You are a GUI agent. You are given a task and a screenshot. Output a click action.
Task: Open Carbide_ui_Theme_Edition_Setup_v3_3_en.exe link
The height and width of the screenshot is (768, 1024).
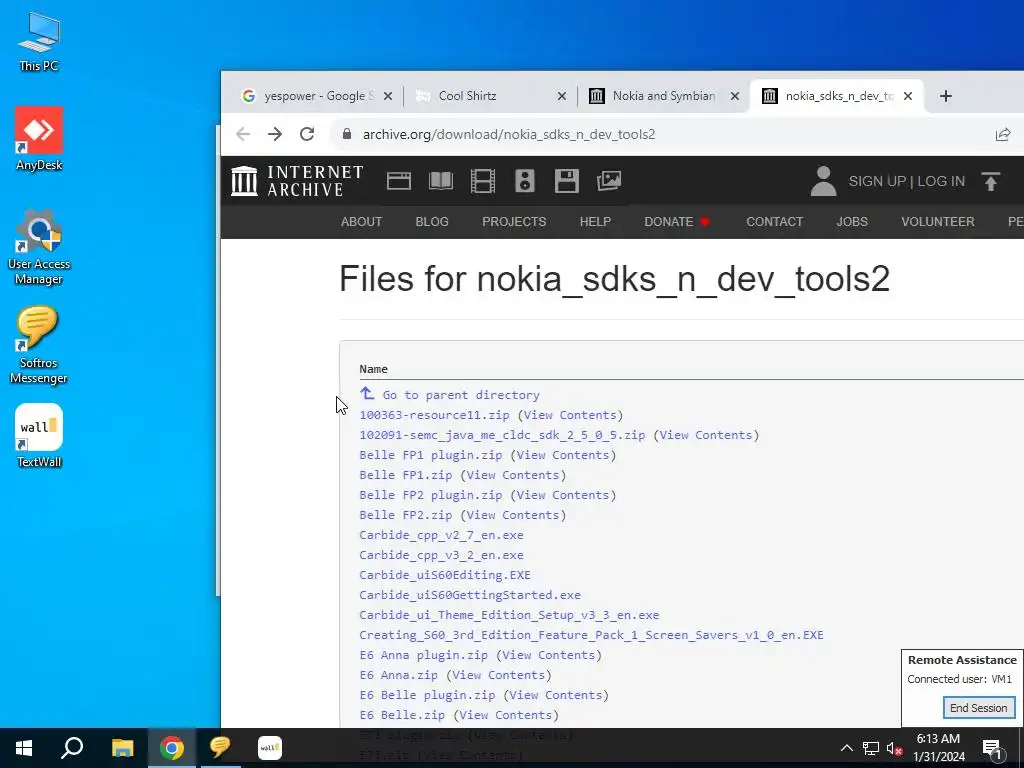tap(509, 615)
